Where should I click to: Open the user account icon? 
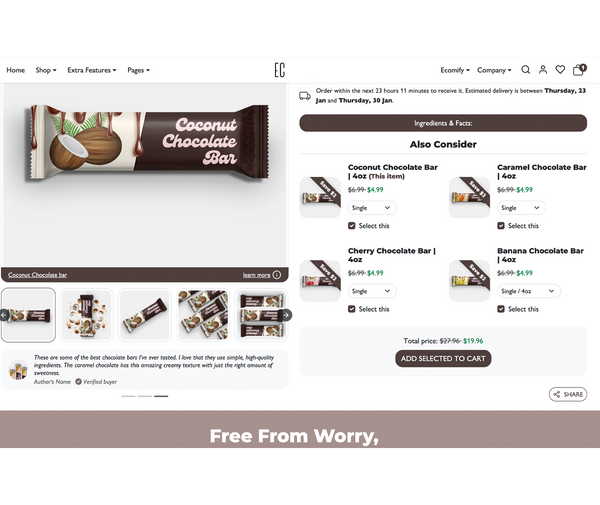click(543, 70)
